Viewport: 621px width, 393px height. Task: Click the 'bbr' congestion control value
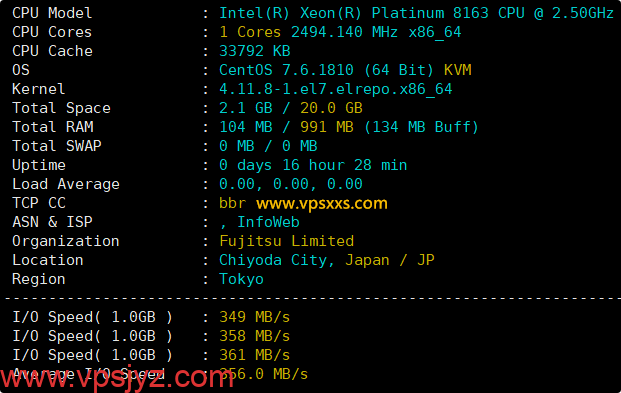pos(232,203)
